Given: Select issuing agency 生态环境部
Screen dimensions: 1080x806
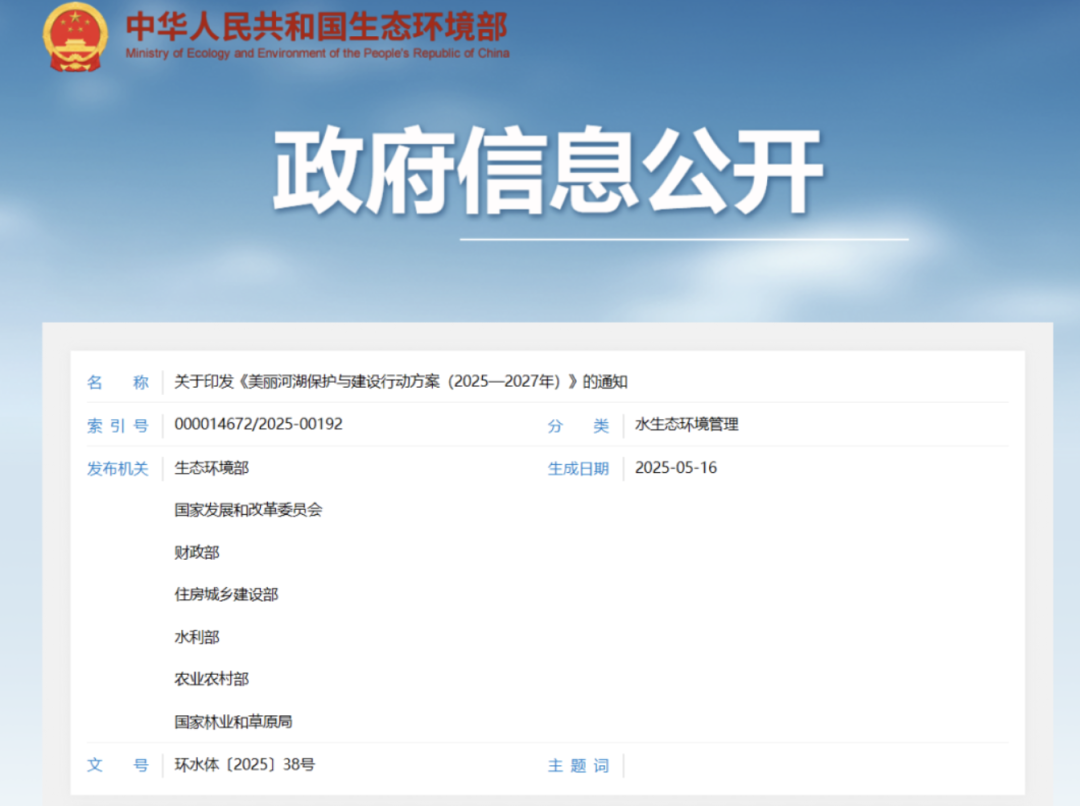Looking at the screenshot, I should pos(211,468).
